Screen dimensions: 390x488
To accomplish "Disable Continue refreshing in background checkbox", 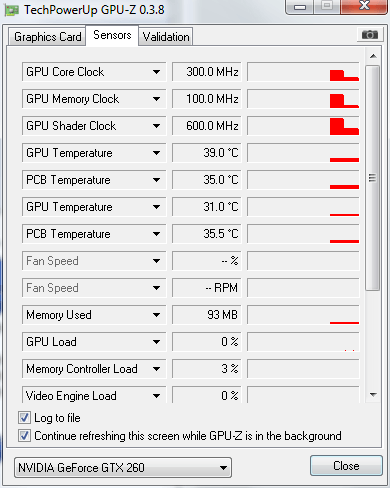I will point(24,435).
